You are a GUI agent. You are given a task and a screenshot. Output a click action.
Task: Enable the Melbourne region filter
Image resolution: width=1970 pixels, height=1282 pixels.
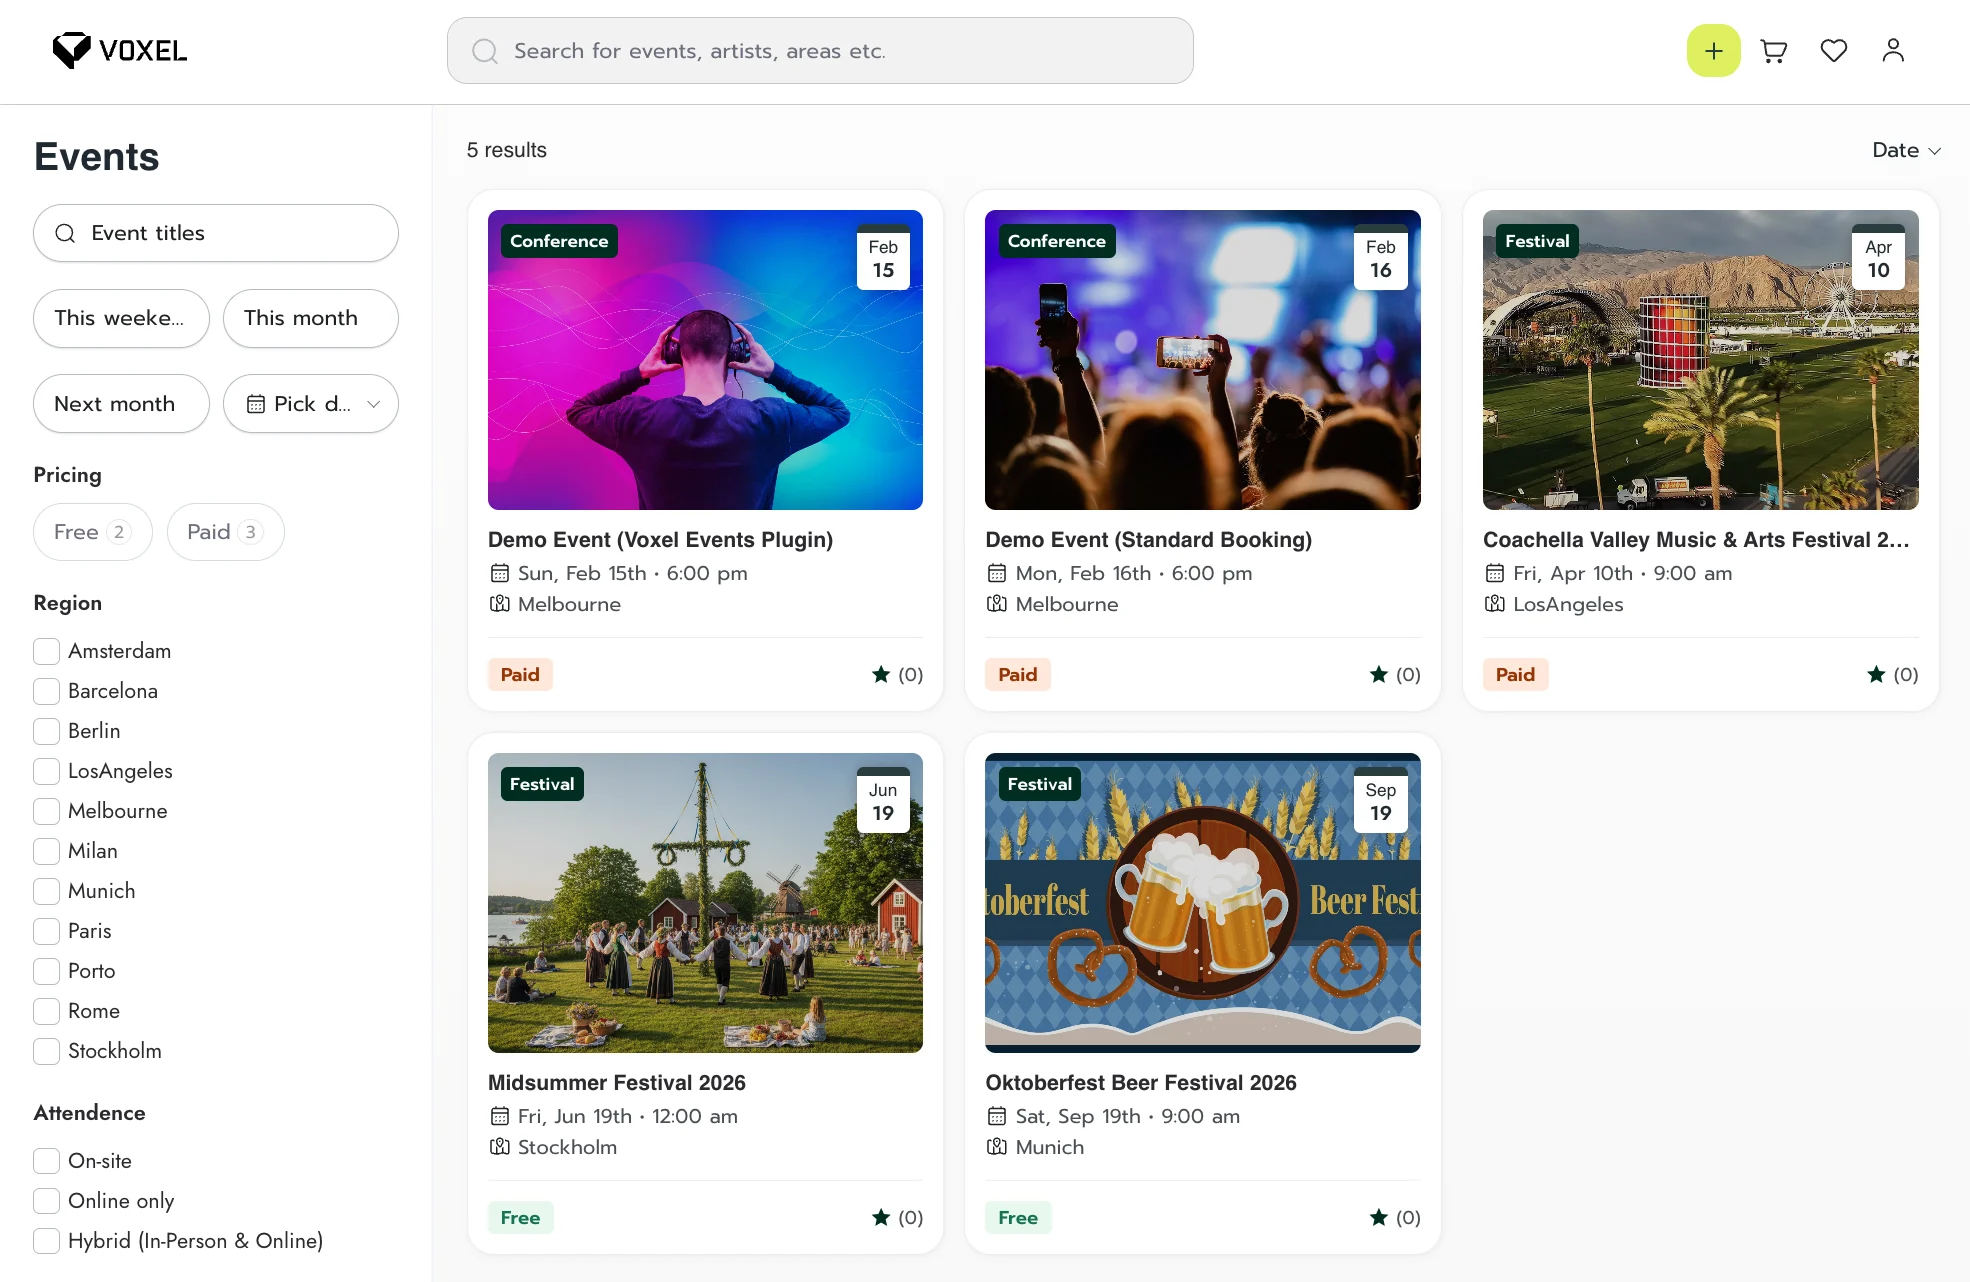coord(47,812)
